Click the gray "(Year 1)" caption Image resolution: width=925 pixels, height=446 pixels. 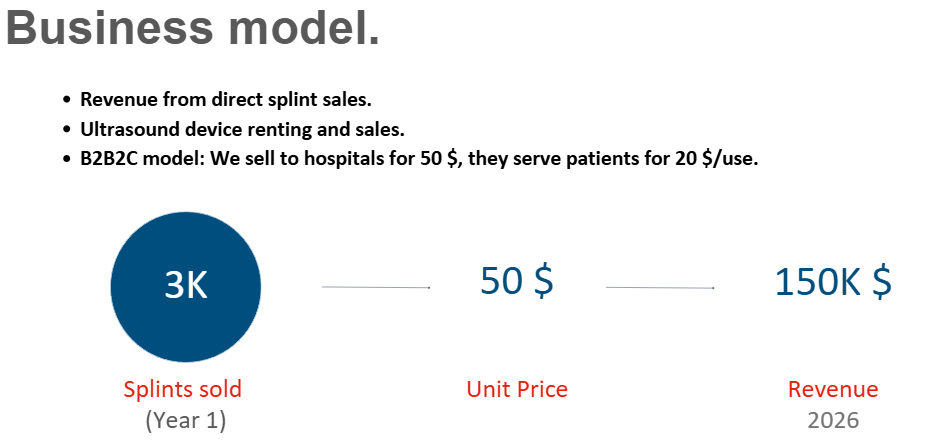[x=186, y=420]
